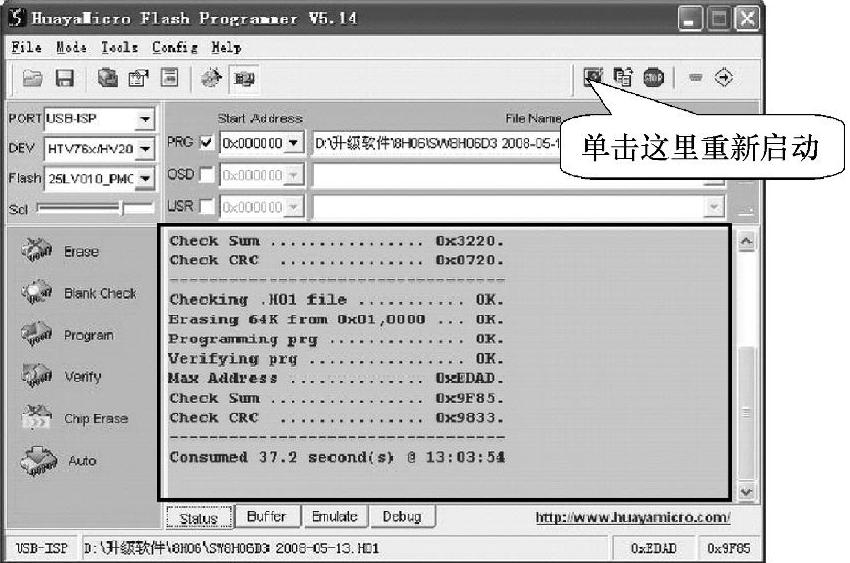Viewport: 850px width, 563px height.
Task: Click the 0xEDAD status bar value
Action: tap(653, 548)
